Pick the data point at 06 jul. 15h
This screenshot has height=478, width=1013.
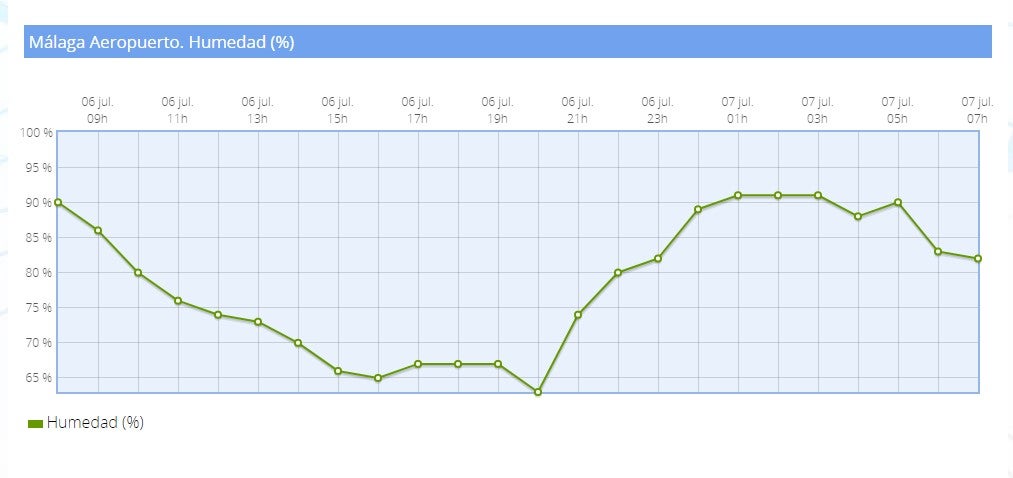[338, 371]
